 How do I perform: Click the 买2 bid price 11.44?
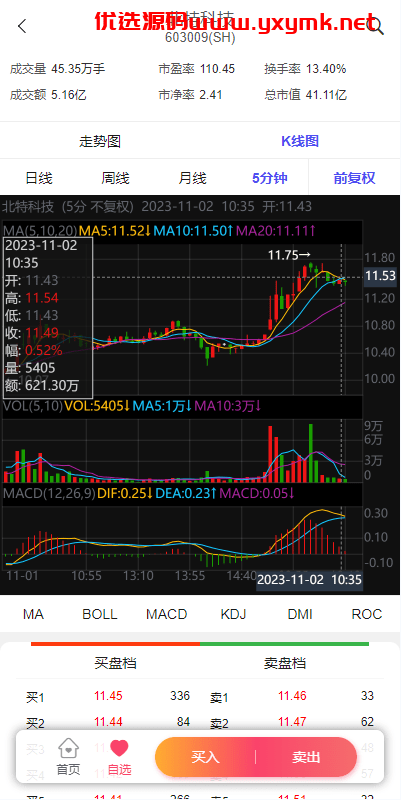coord(108,722)
